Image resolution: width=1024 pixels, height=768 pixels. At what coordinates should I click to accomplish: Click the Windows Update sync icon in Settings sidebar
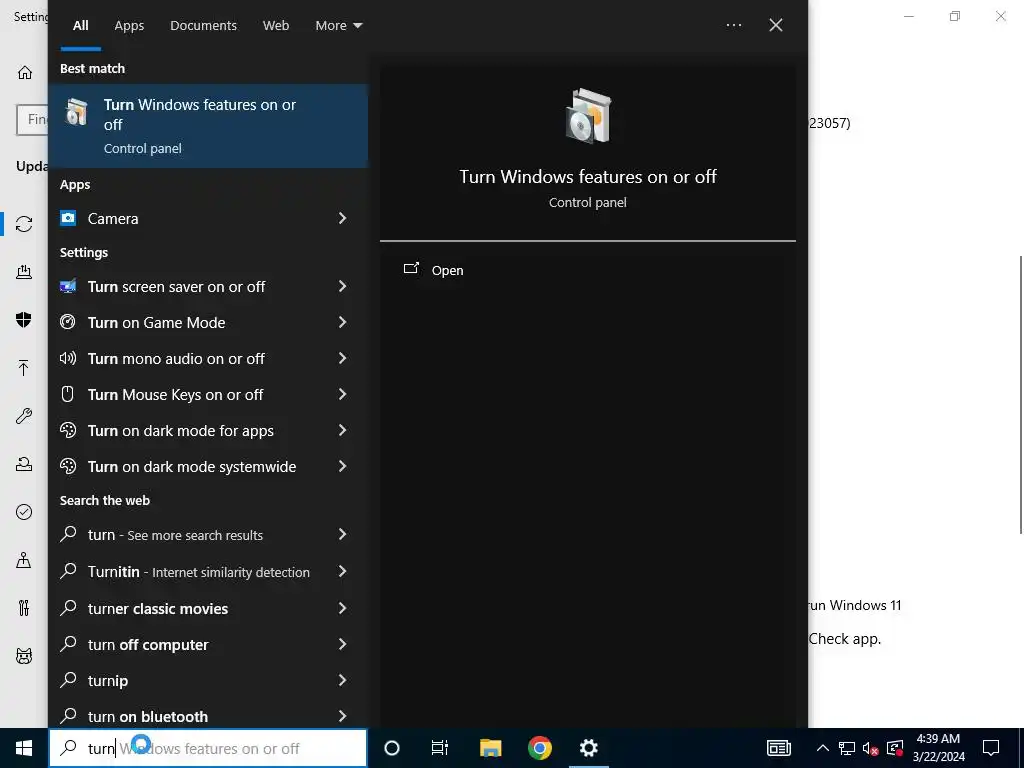[24, 224]
